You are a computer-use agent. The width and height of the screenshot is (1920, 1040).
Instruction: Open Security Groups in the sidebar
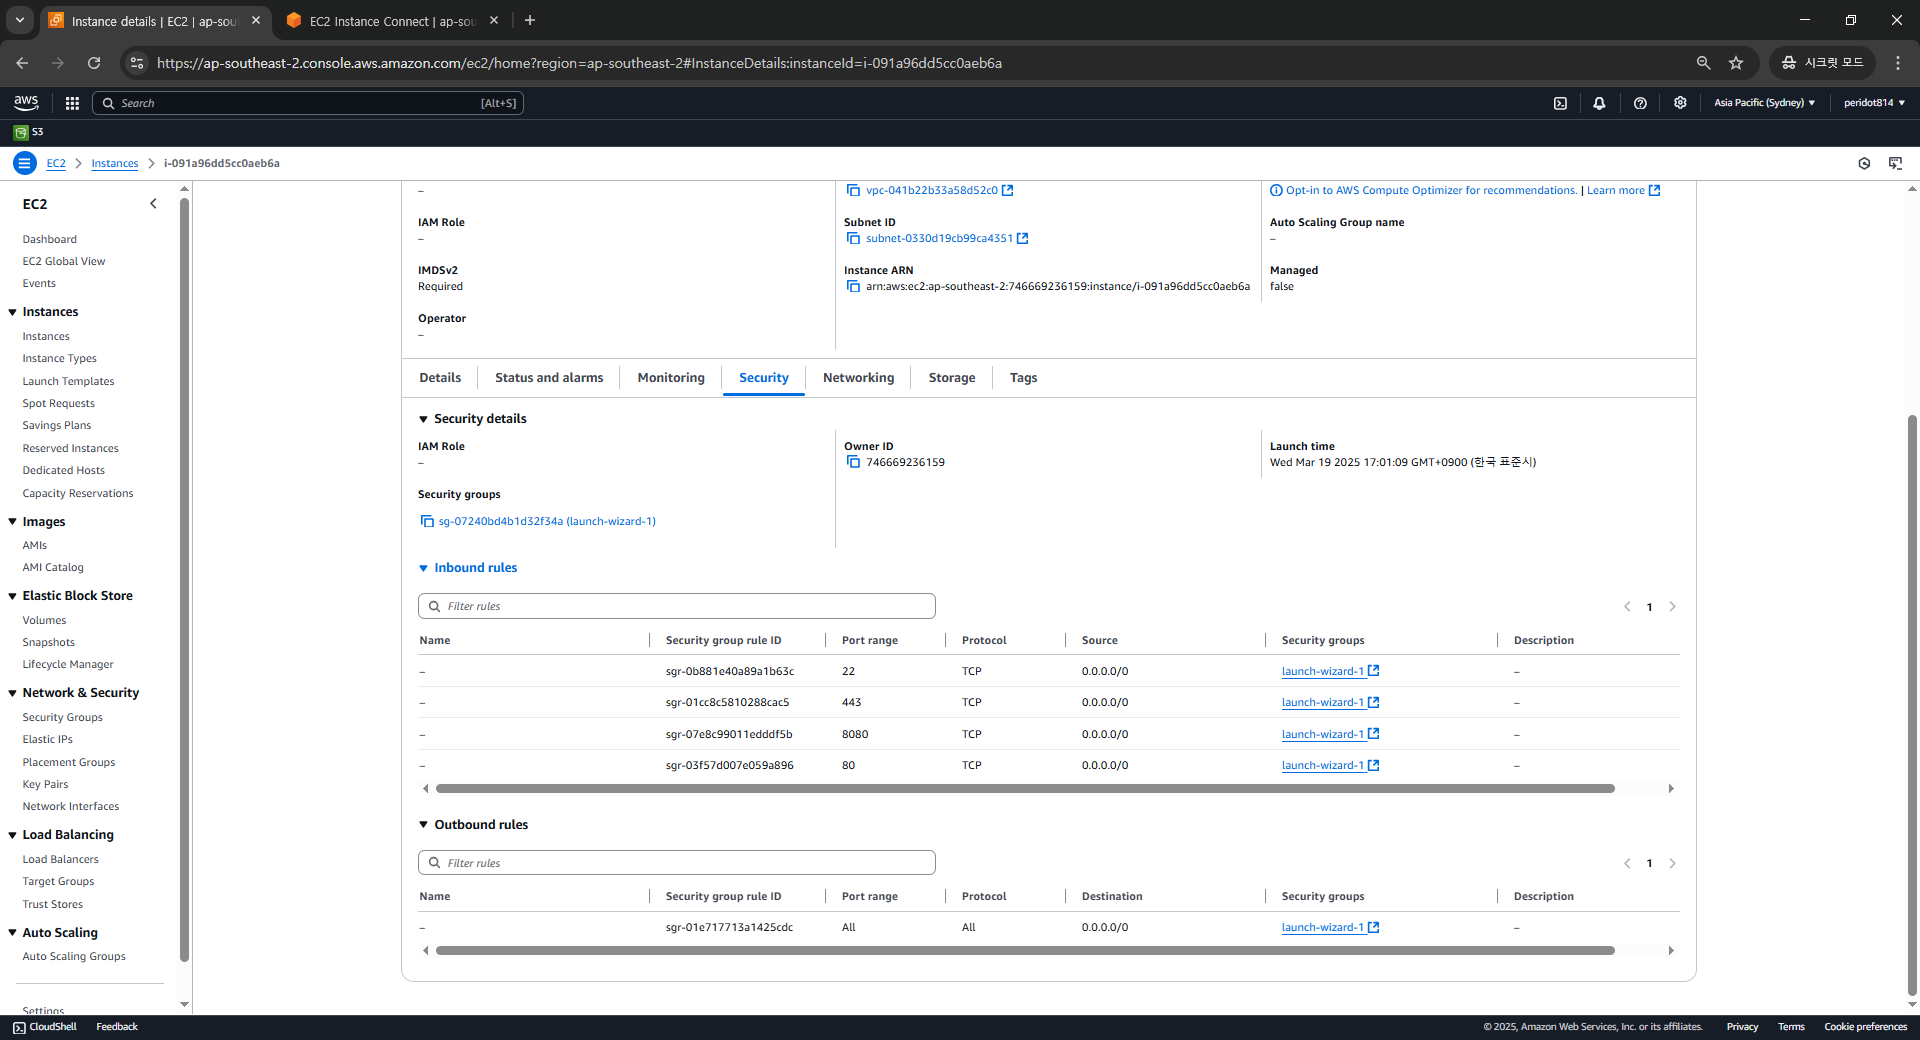pos(63,717)
